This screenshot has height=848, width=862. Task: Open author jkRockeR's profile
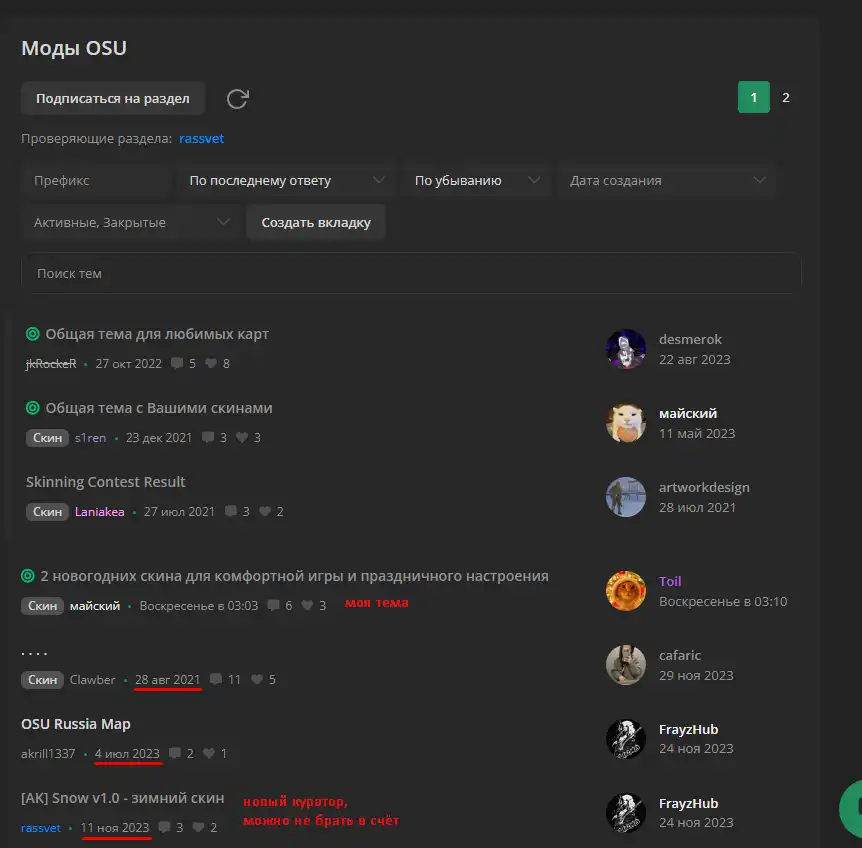pos(51,363)
